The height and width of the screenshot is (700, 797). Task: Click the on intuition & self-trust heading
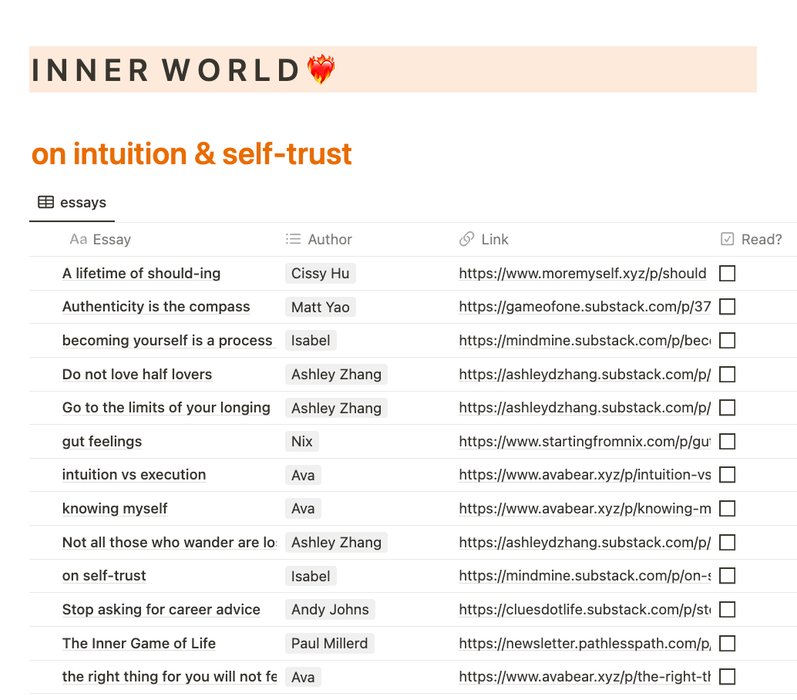pyautogui.click(x=192, y=154)
